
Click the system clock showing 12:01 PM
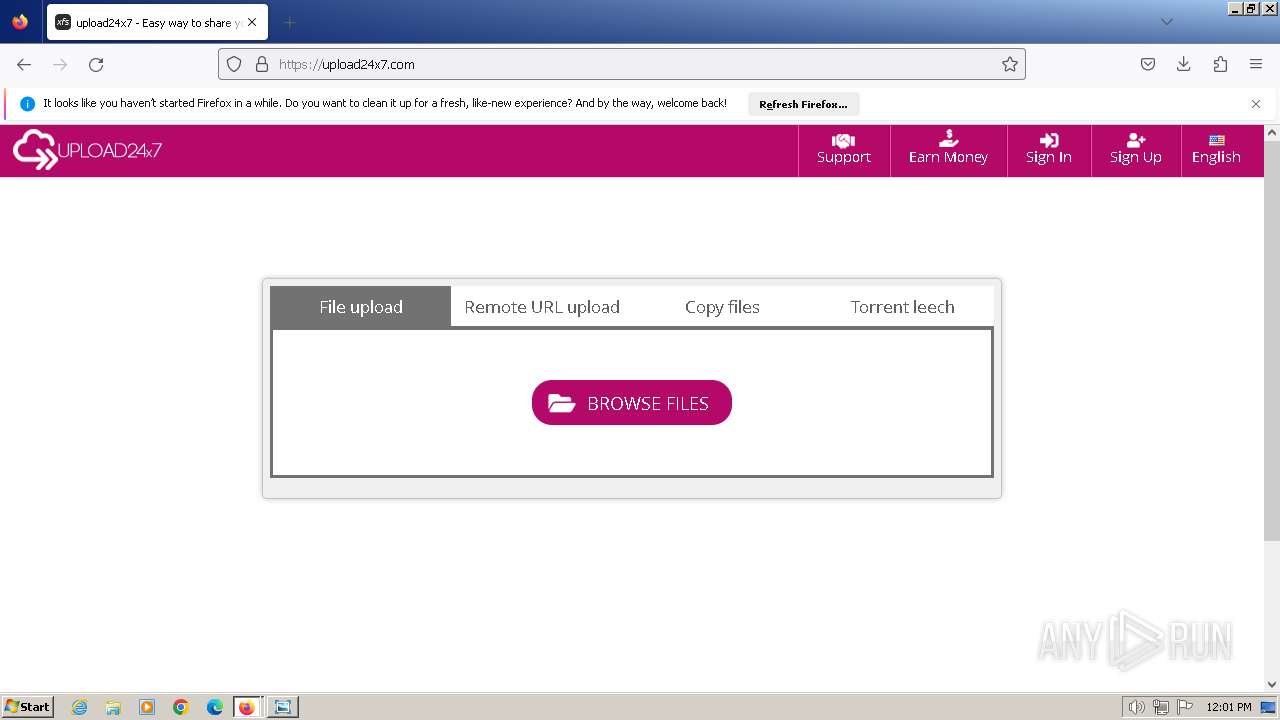pyautogui.click(x=1229, y=707)
